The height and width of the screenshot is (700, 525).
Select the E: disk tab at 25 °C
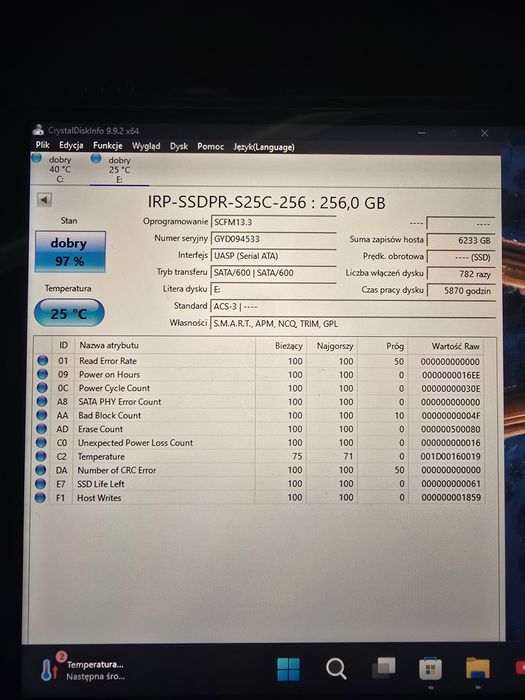(120, 170)
